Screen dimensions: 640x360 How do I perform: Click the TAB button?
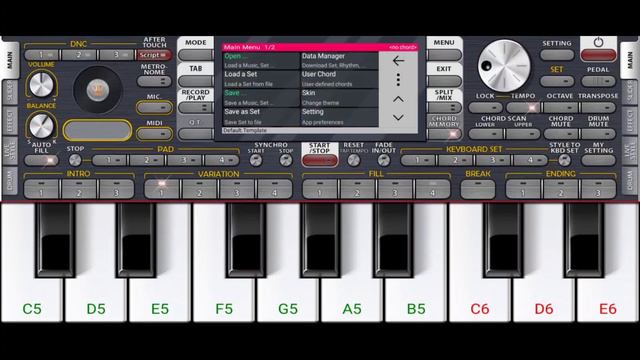click(x=196, y=81)
